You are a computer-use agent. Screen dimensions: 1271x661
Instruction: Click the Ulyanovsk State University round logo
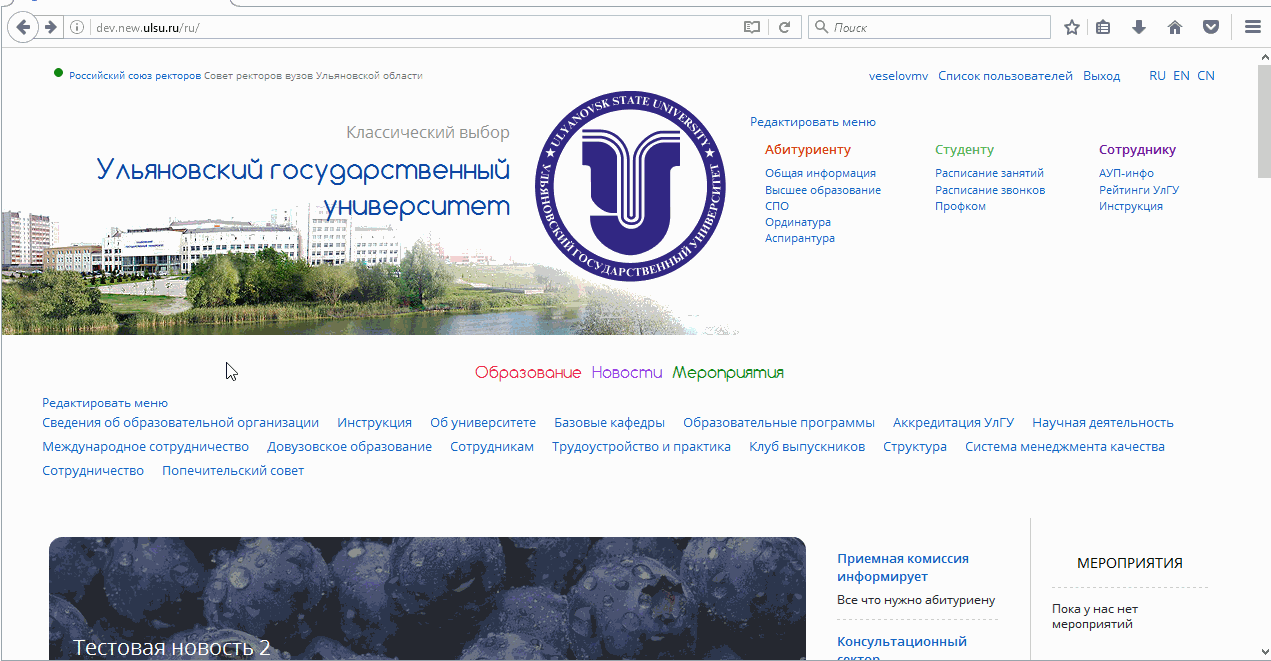coord(628,187)
